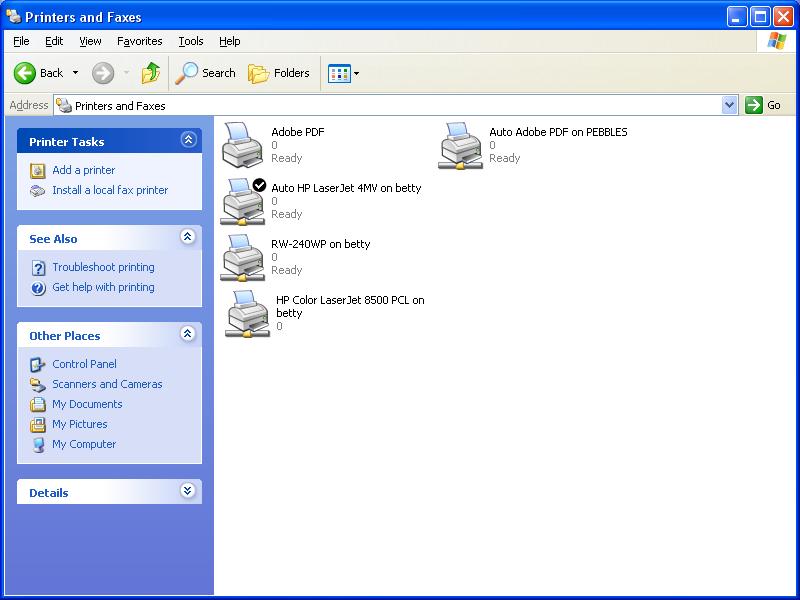Click the Other Places header title
The image size is (800, 600).
[65, 336]
